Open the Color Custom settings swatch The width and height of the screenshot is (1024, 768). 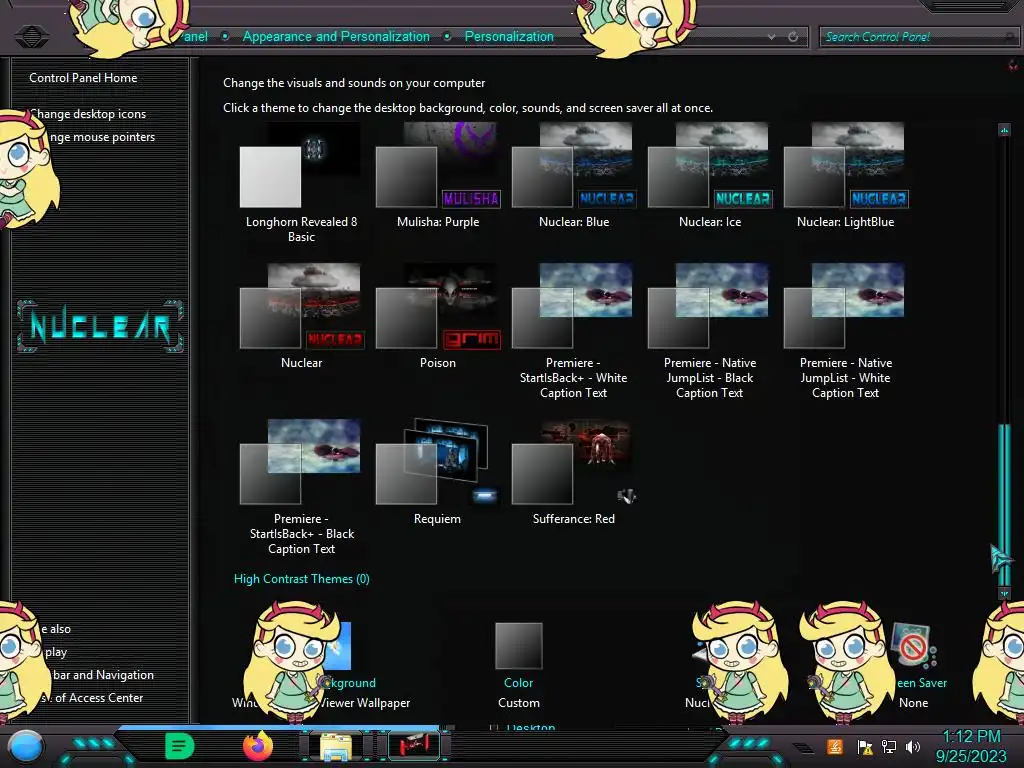tap(519, 645)
